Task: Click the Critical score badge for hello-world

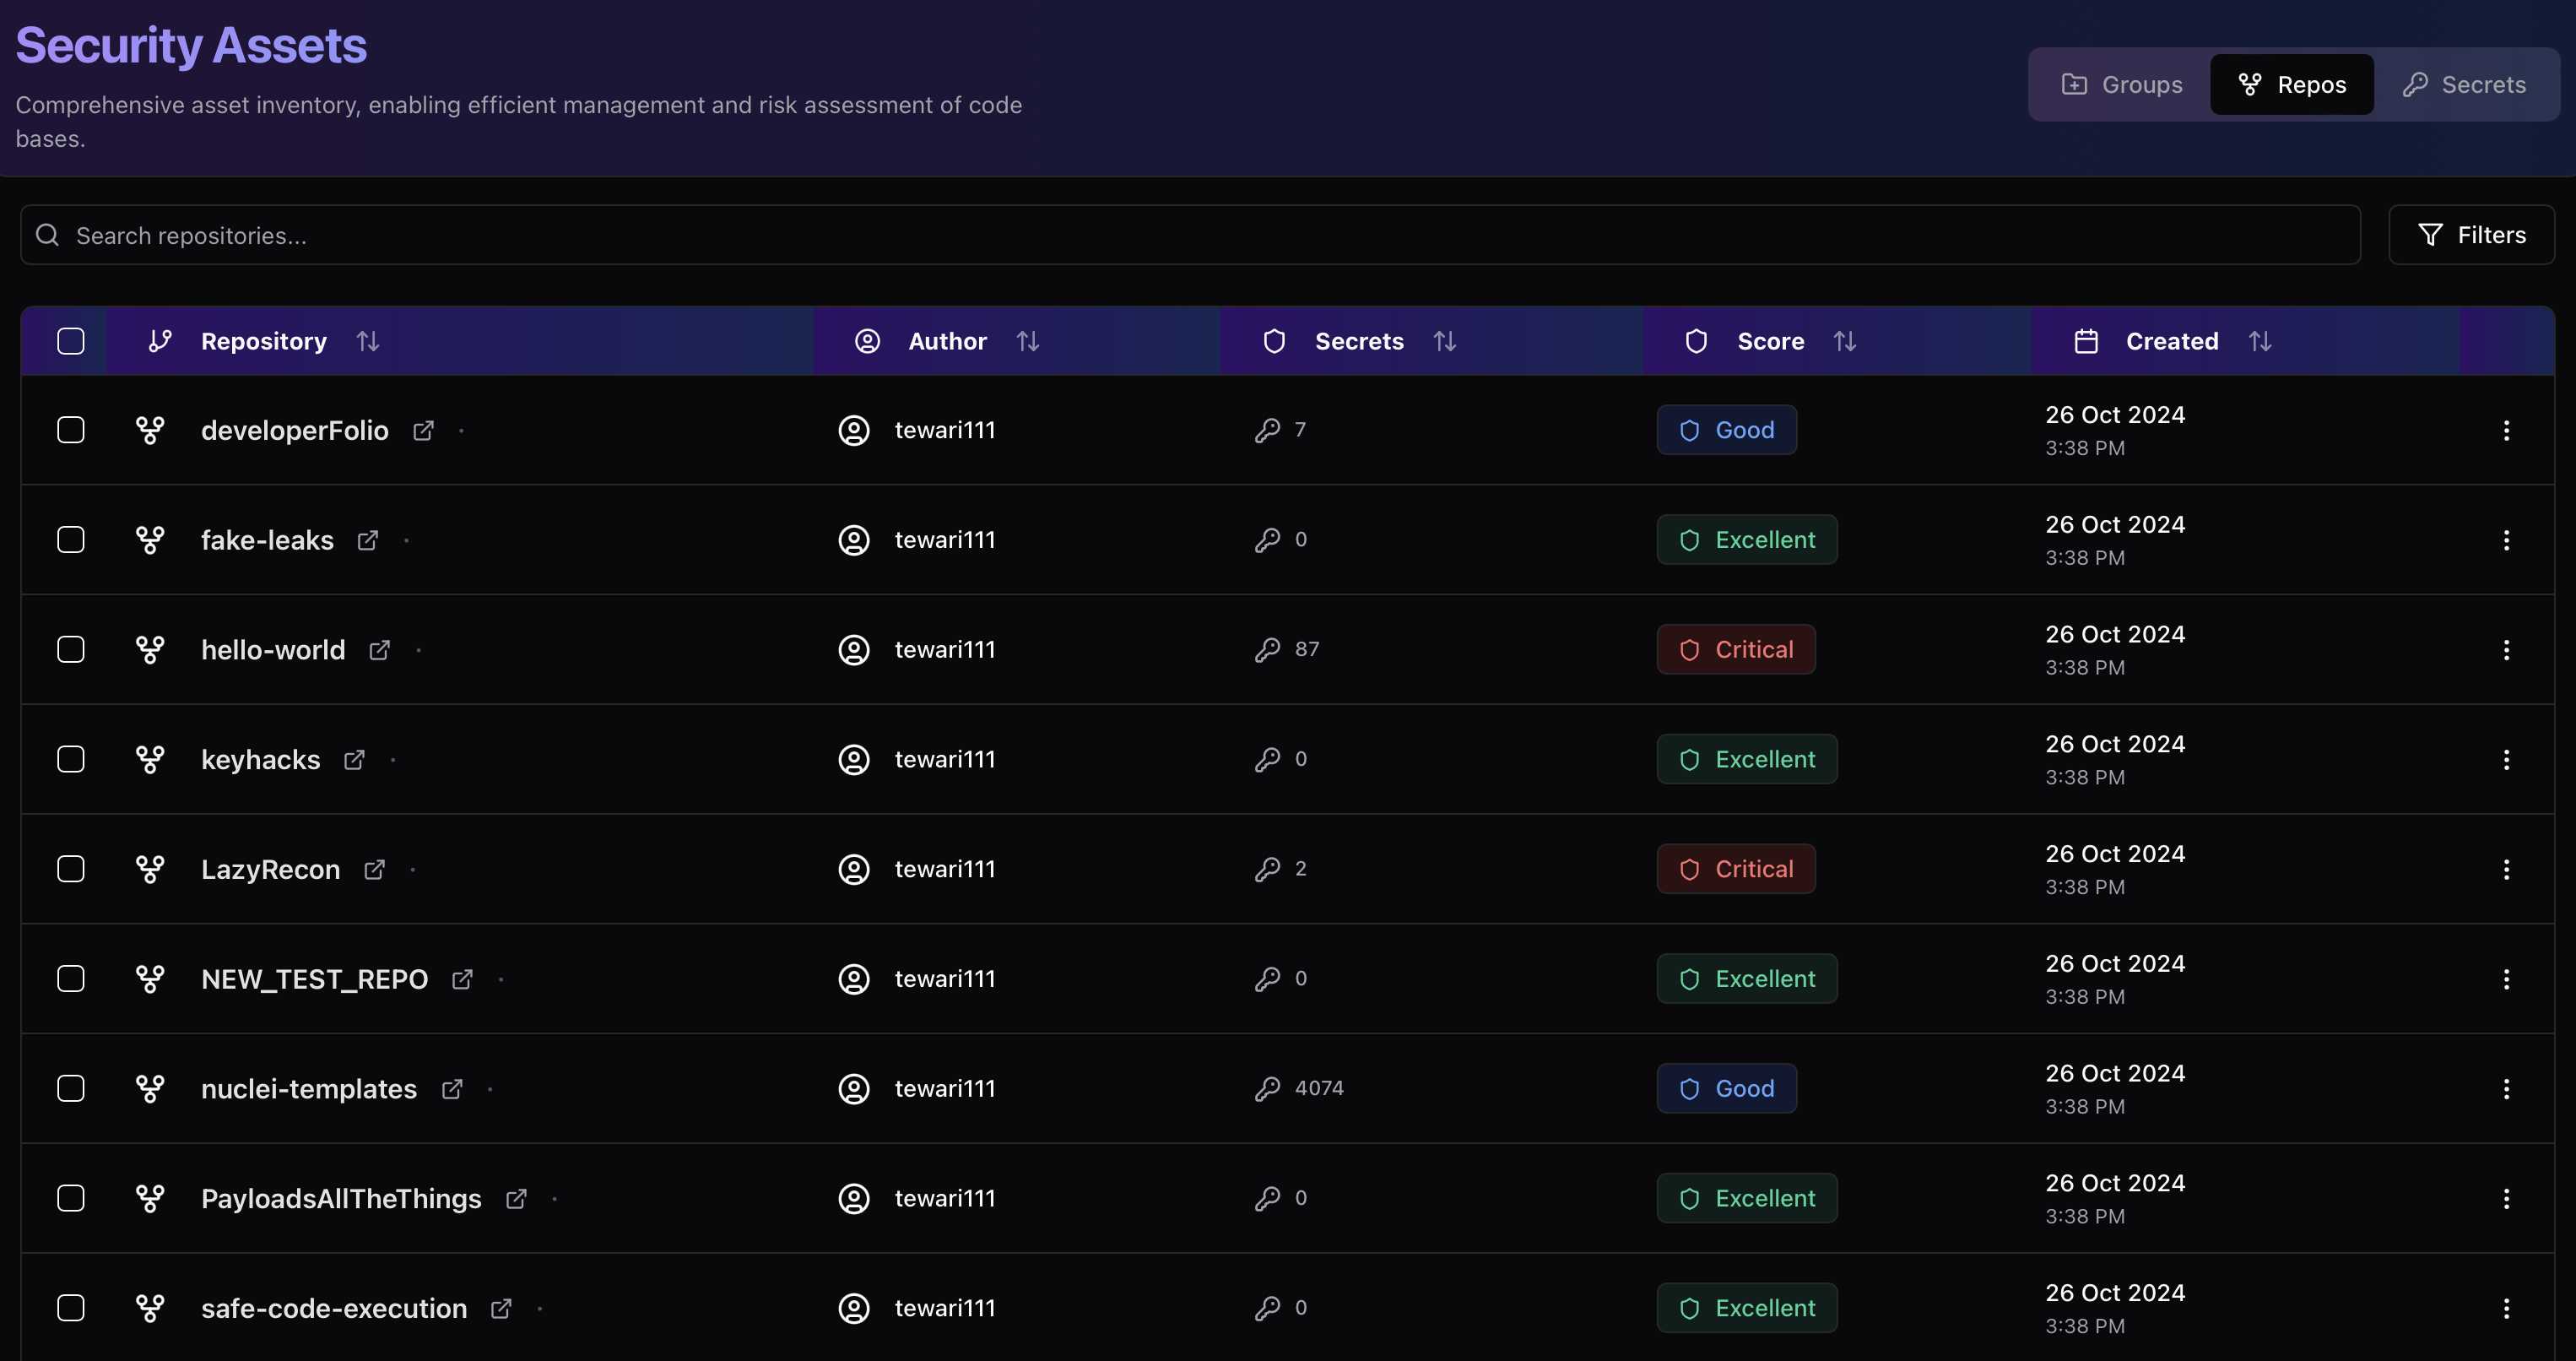Action: click(1736, 650)
